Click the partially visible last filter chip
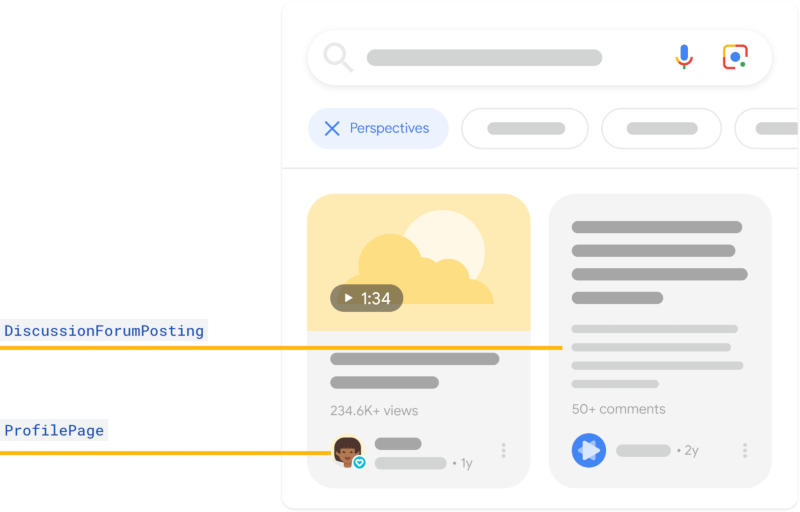The height and width of the screenshot is (512, 800). click(768, 129)
